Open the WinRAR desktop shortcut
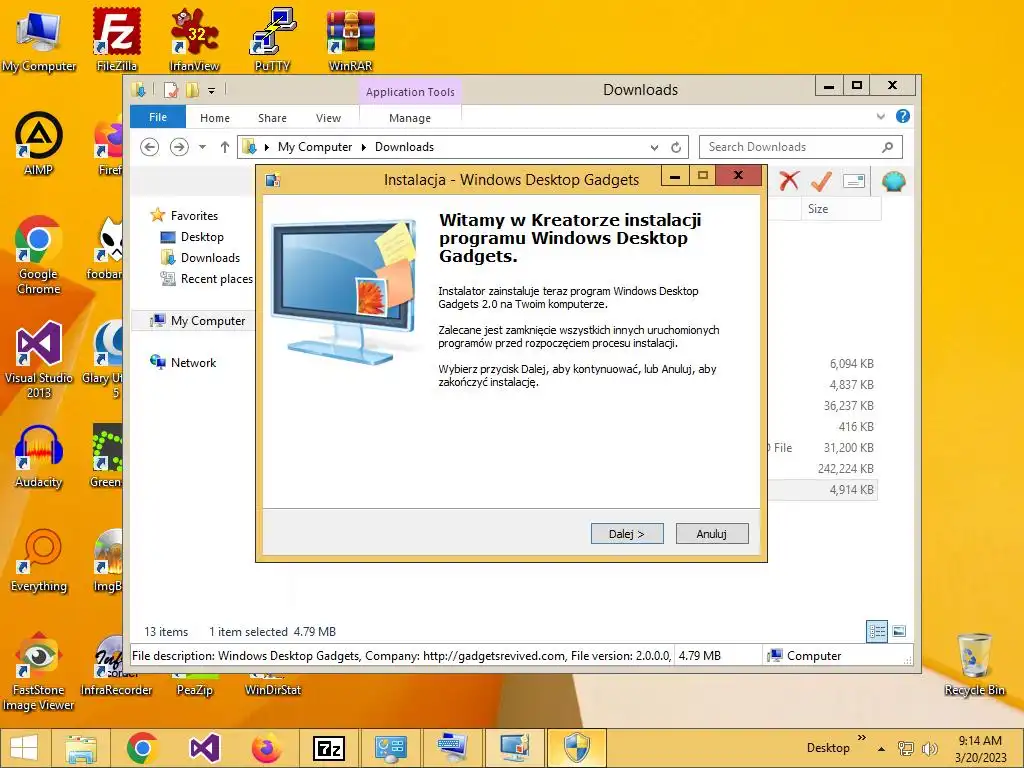This screenshot has width=1024, height=768. click(x=351, y=39)
